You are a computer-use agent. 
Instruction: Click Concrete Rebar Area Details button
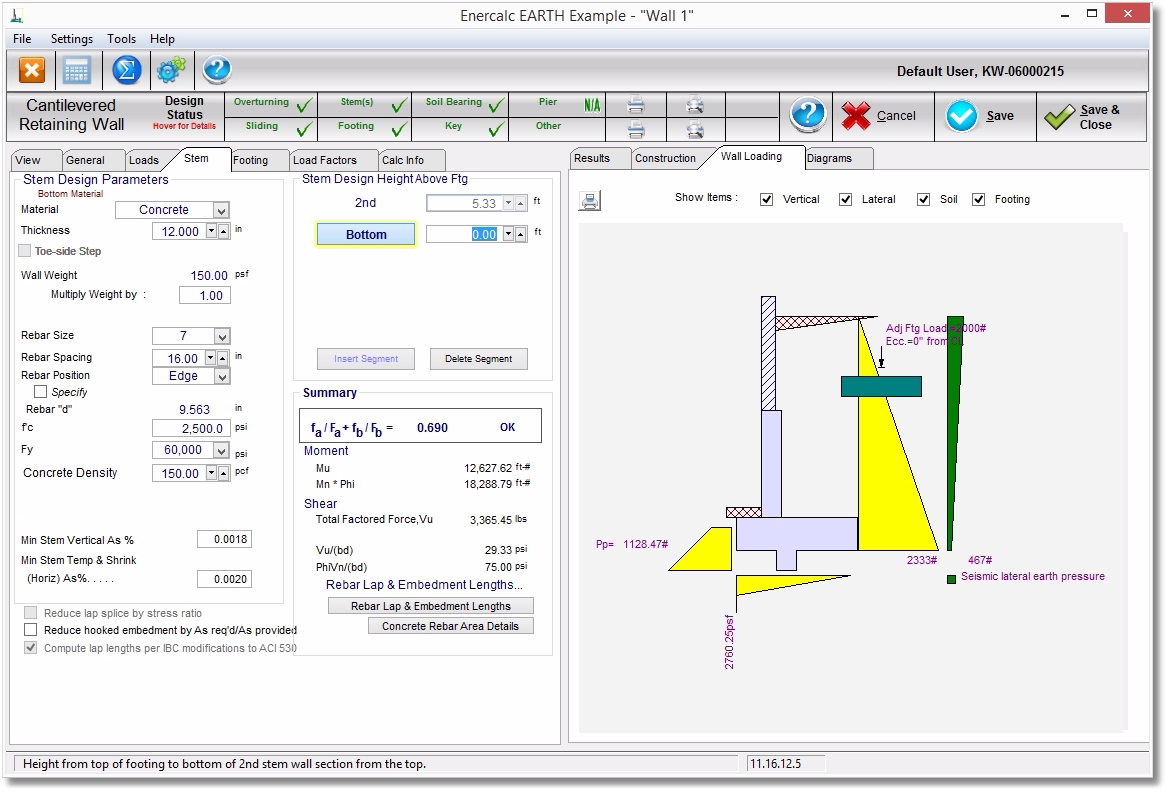point(450,626)
